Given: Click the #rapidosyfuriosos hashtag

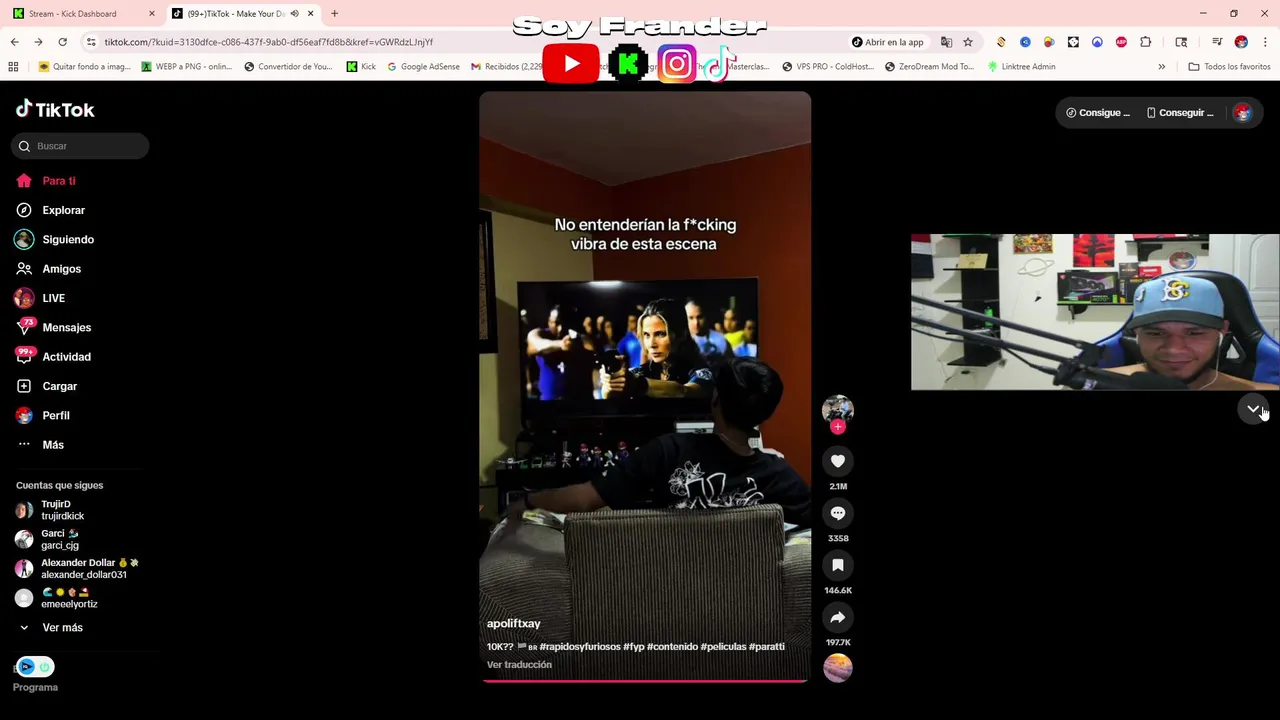Looking at the screenshot, I should 580,647.
